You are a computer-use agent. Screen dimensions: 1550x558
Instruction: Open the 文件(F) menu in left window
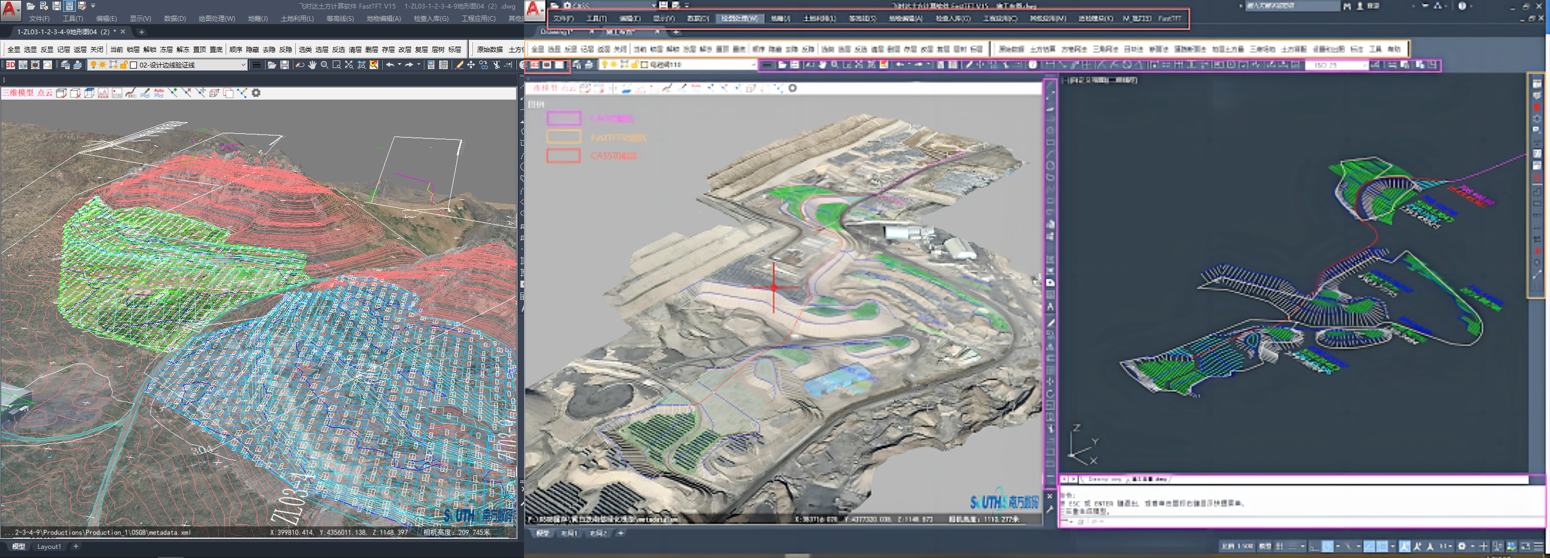(x=39, y=18)
